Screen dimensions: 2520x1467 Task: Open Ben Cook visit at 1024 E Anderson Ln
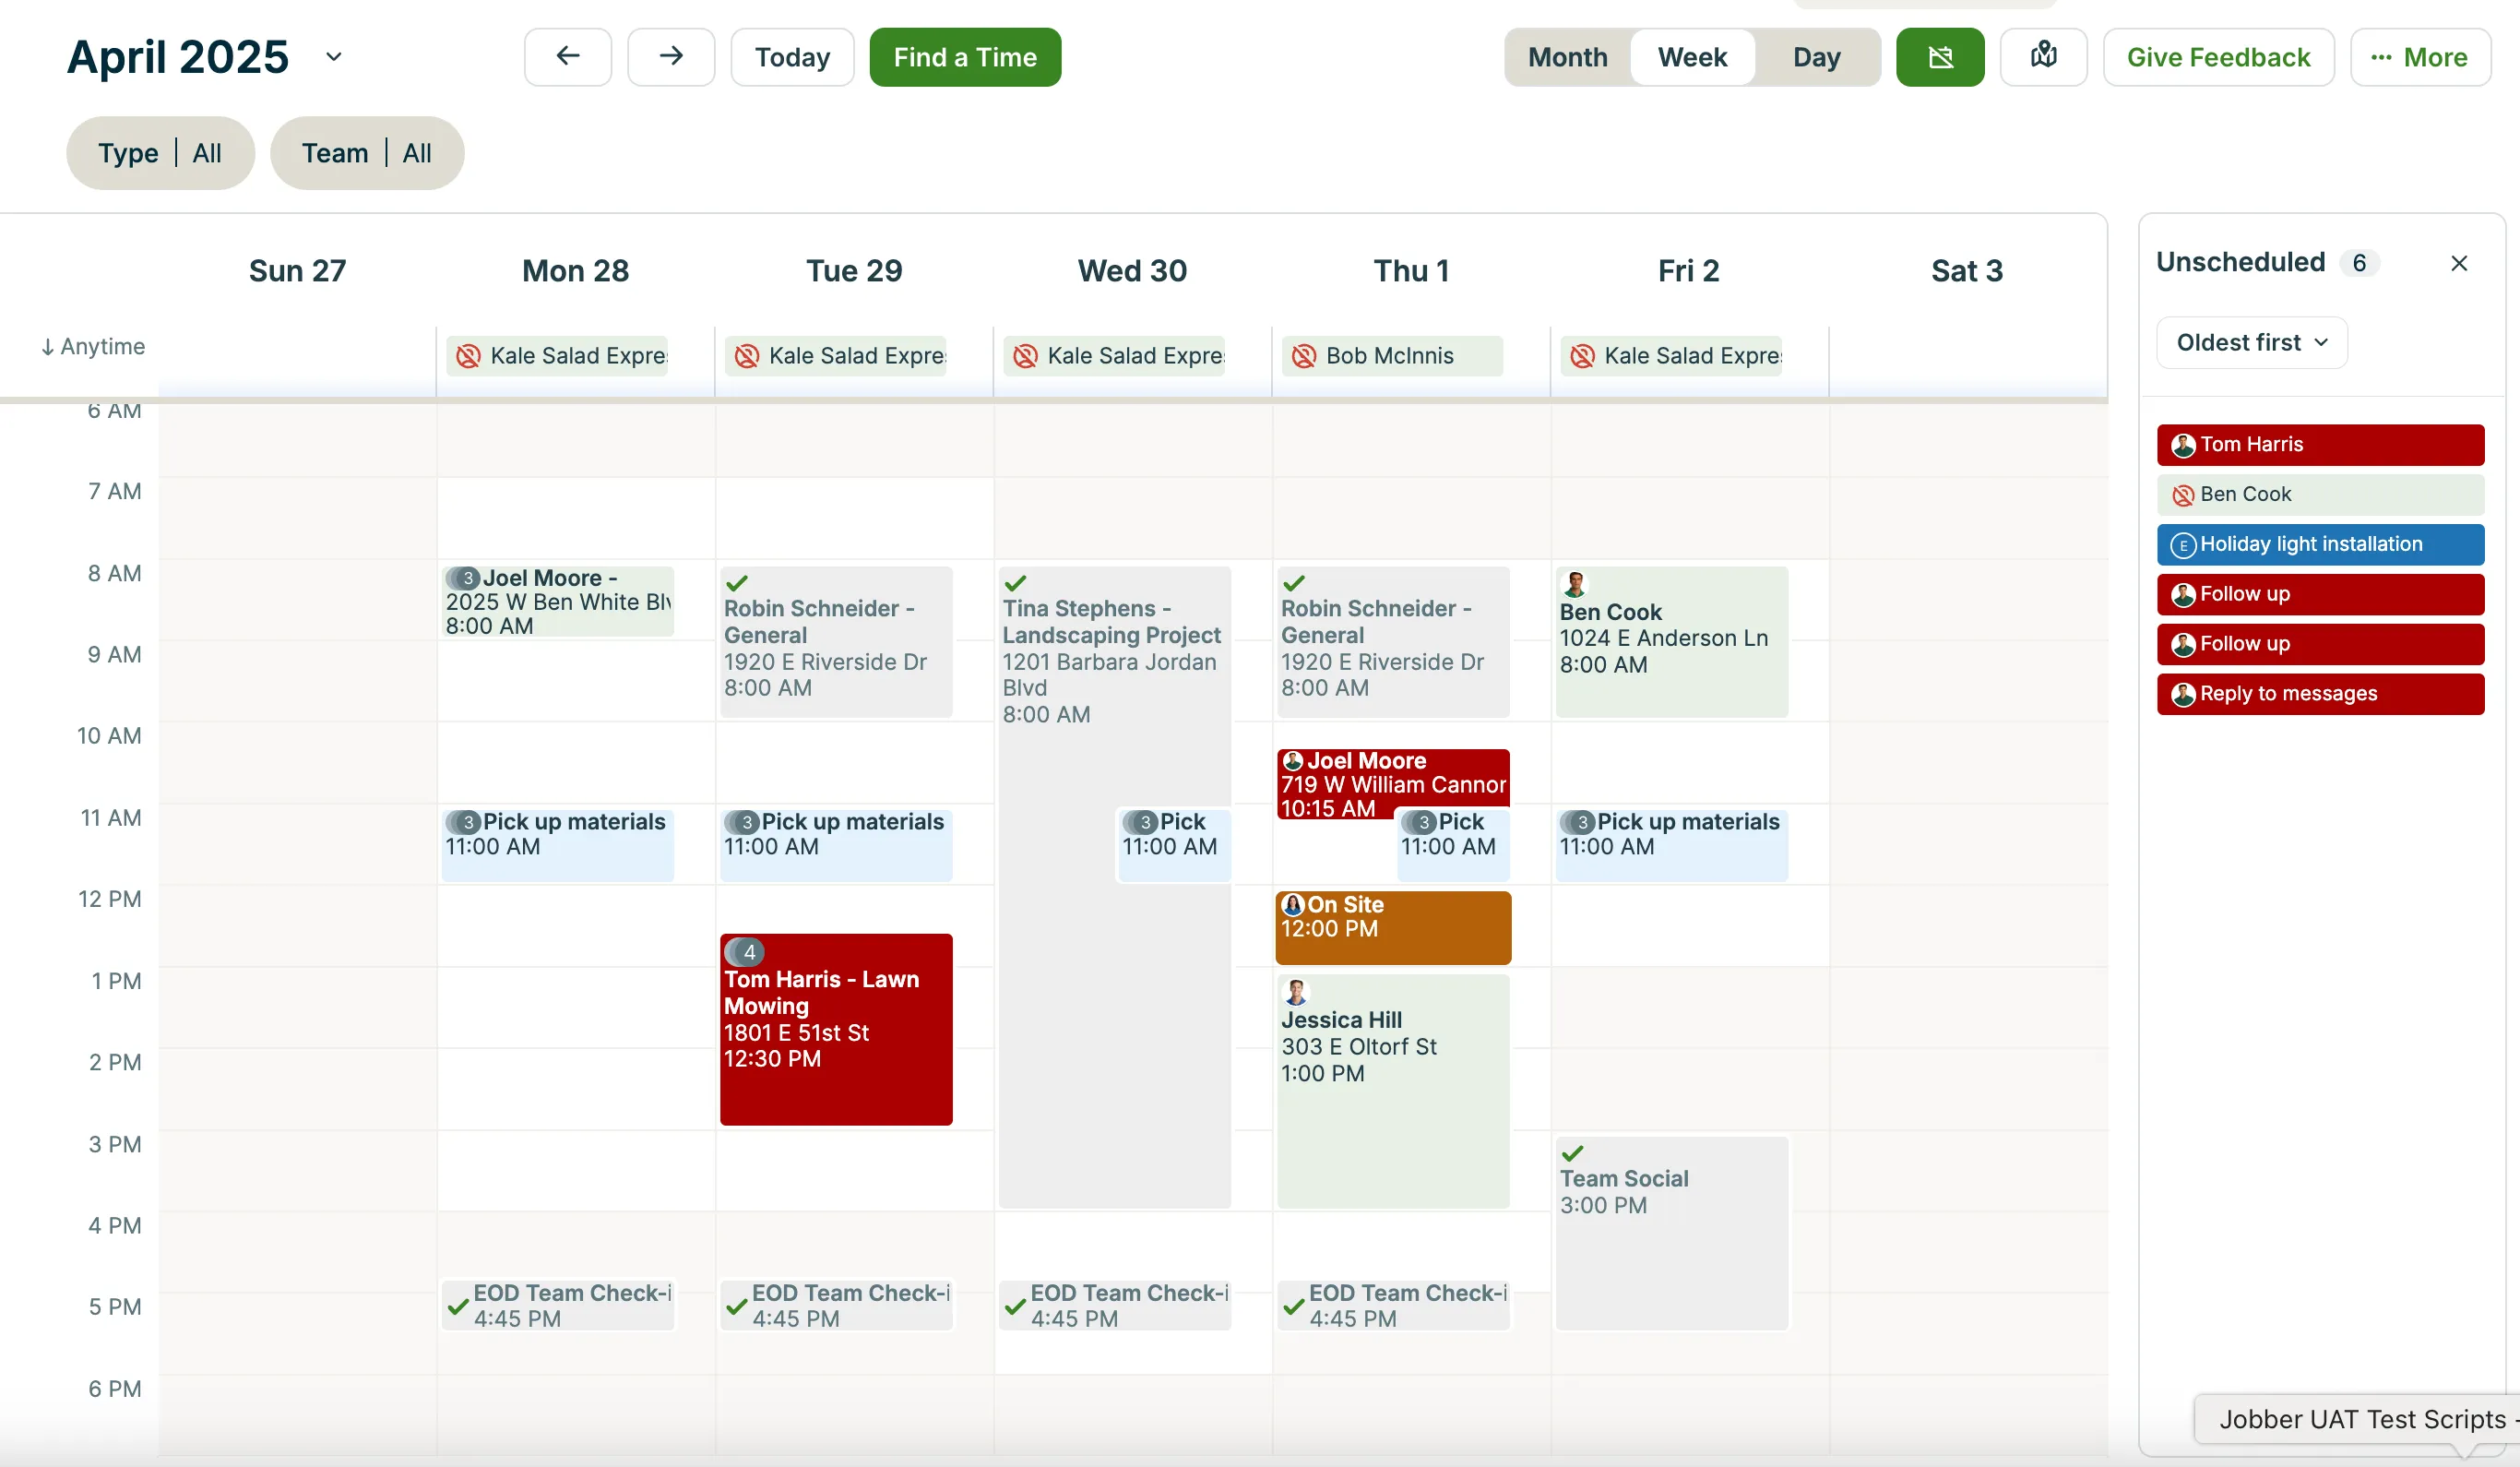click(1671, 642)
